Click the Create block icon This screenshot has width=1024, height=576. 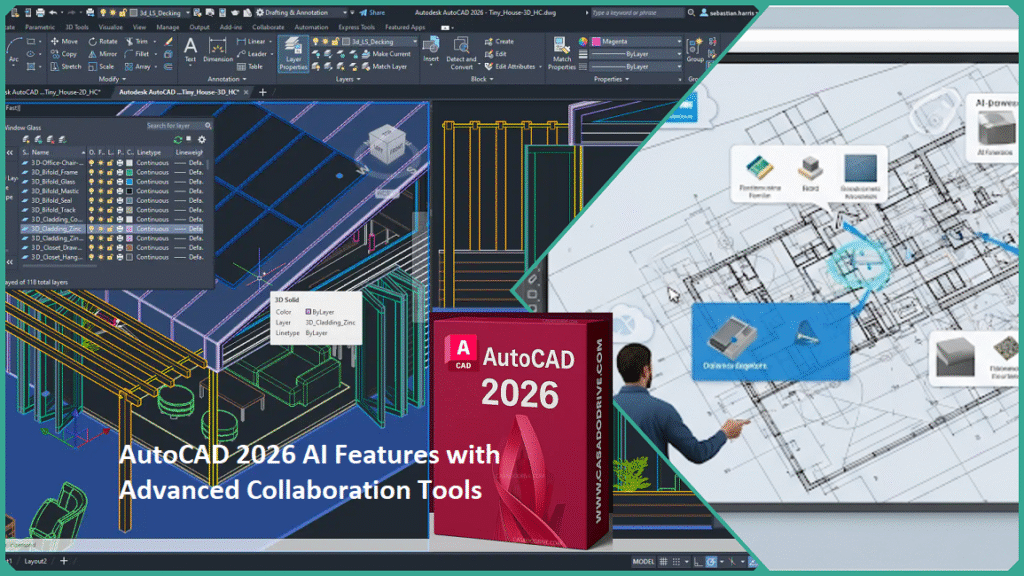click(499, 41)
